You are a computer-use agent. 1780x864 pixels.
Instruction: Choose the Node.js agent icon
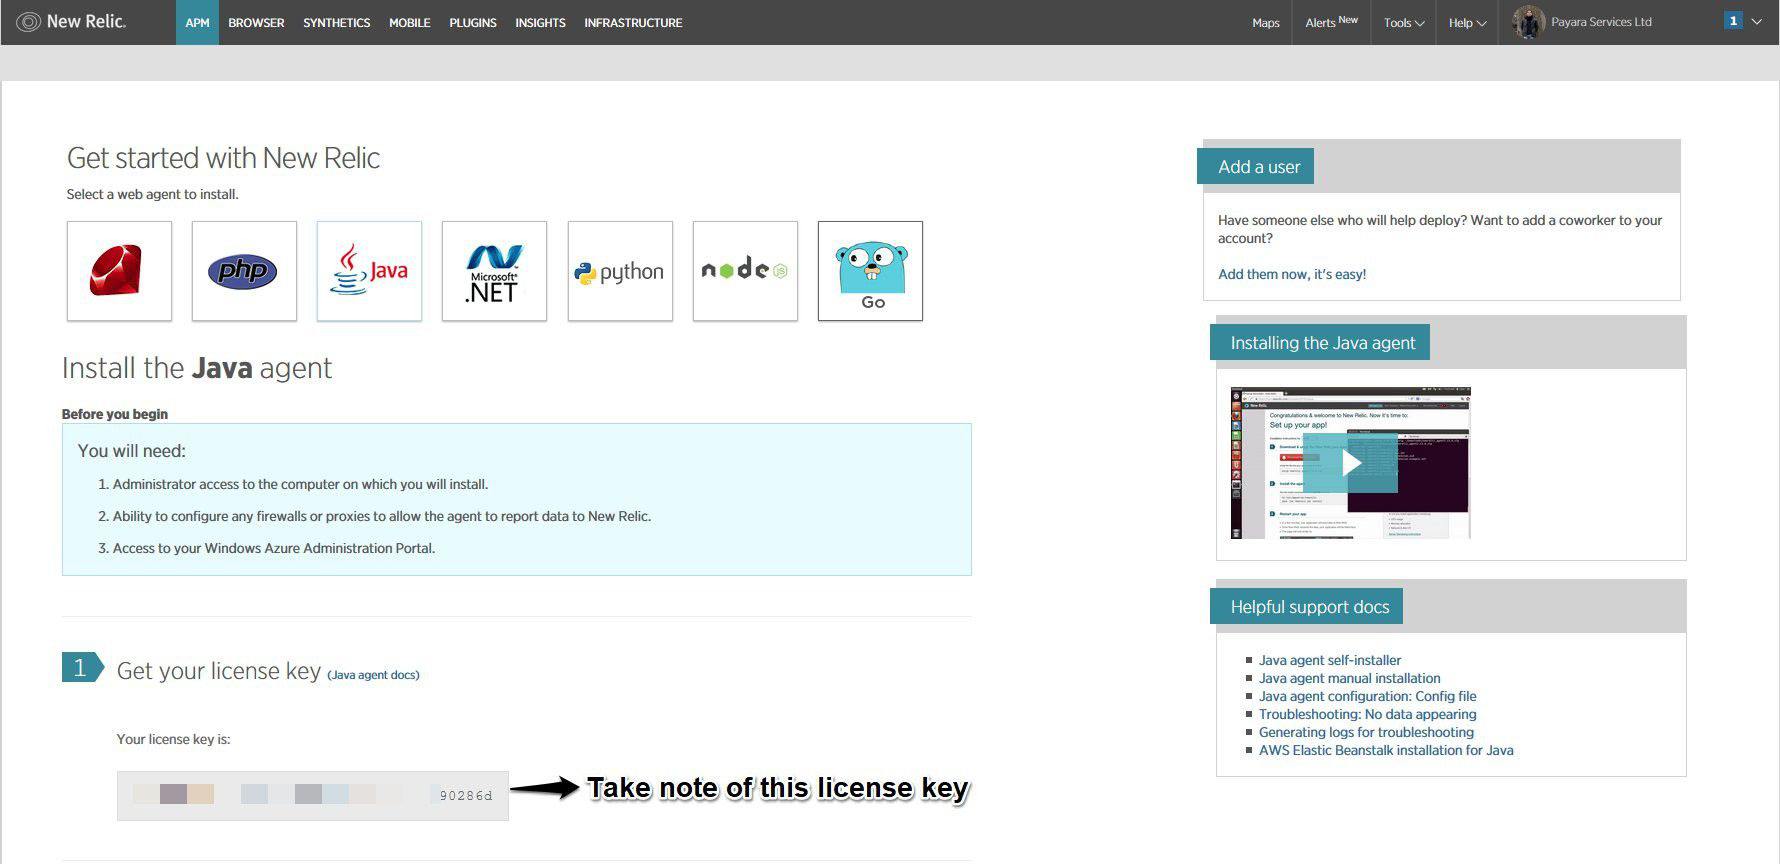coord(745,271)
